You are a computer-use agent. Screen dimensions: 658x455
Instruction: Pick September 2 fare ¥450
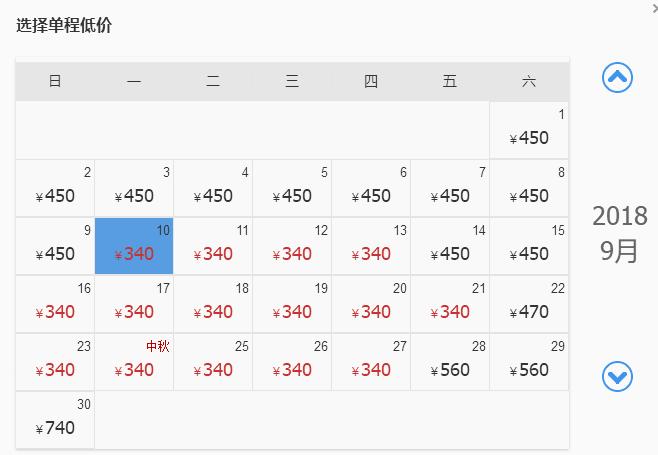coord(55,188)
